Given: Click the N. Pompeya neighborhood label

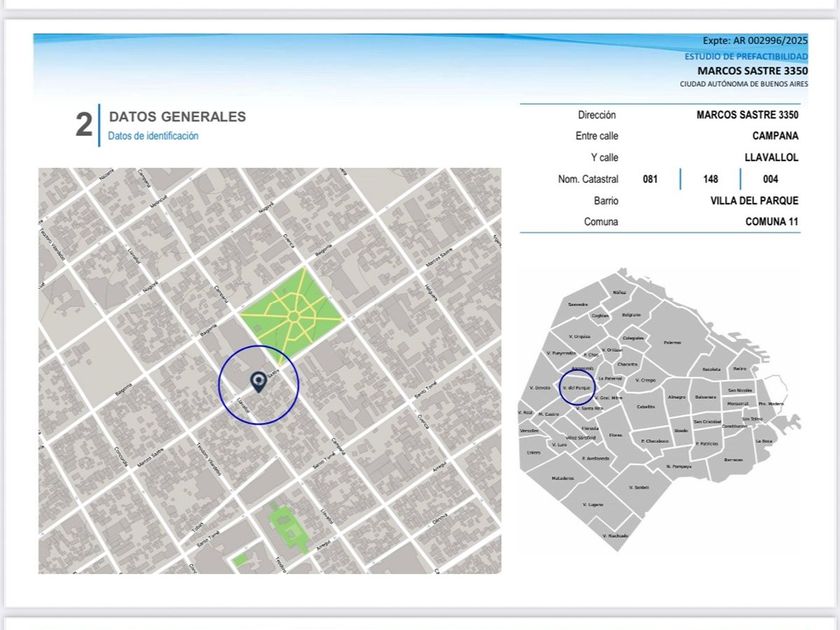Looking at the screenshot, I should 679,466.
